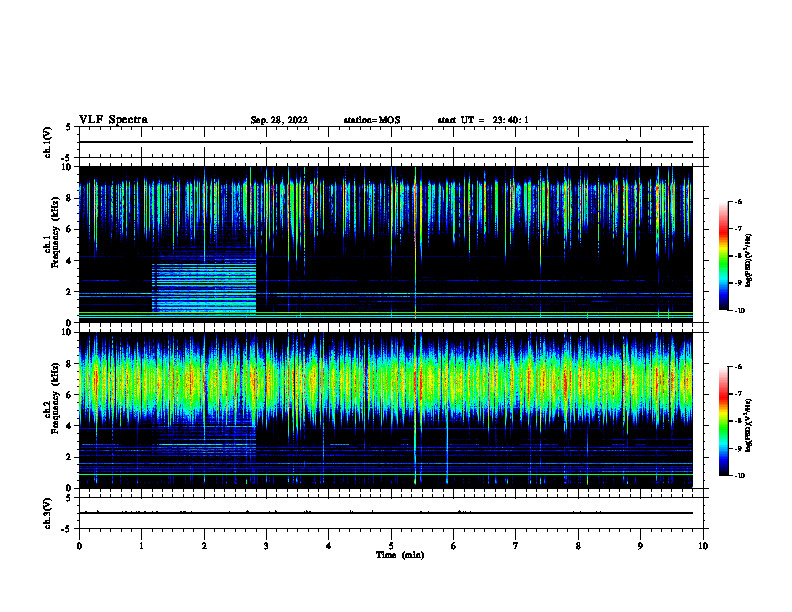The image size is (792, 612).
Task: Click the ch.1 waveform strip panel
Action: [393, 142]
